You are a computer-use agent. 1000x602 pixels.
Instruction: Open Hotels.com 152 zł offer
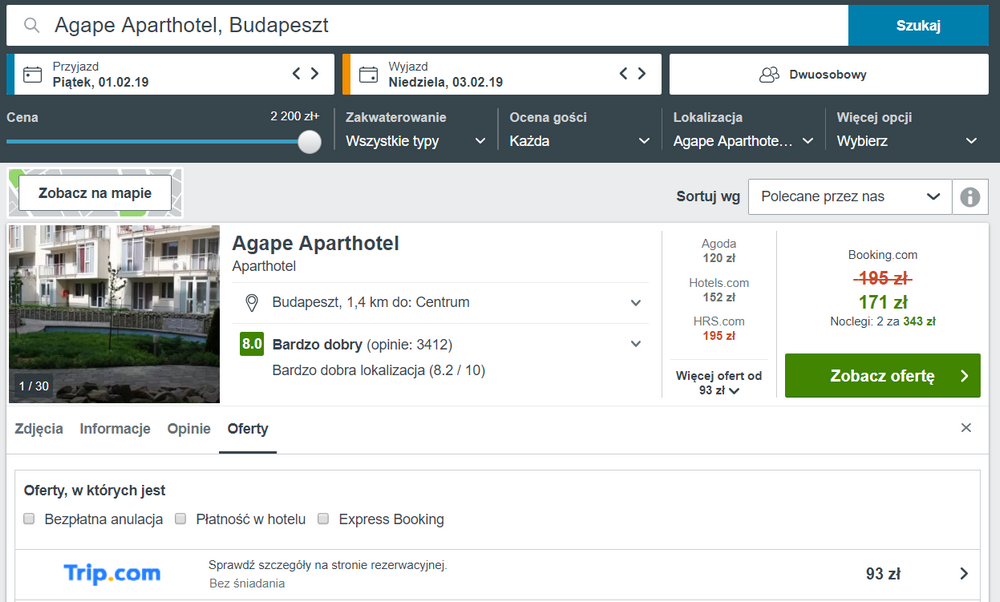(719, 290)
